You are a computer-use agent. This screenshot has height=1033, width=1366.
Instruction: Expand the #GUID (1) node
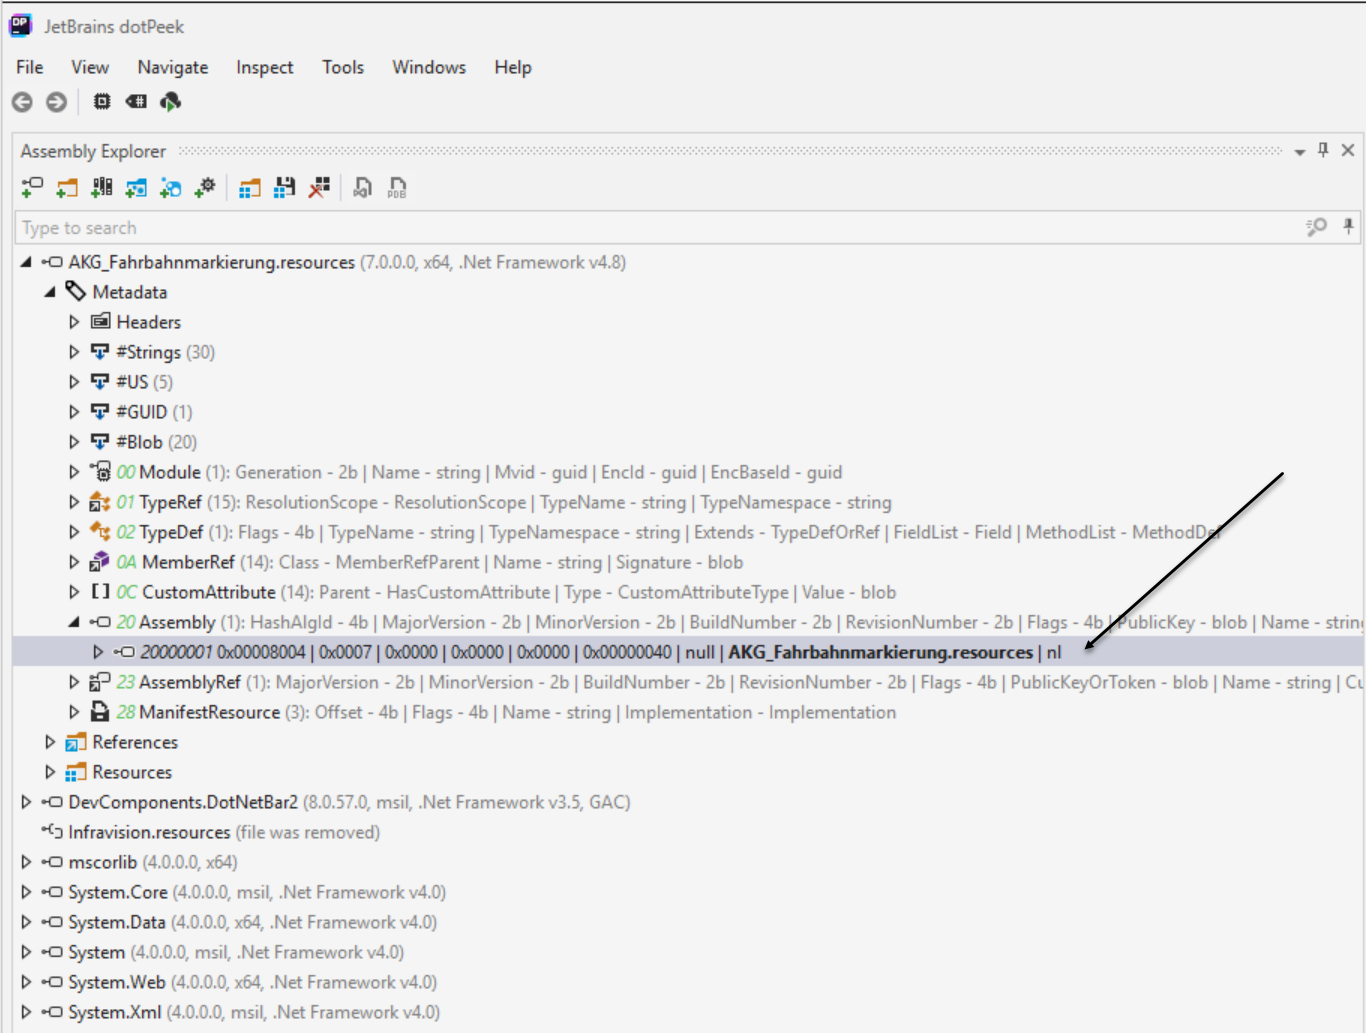coord(74,412)
